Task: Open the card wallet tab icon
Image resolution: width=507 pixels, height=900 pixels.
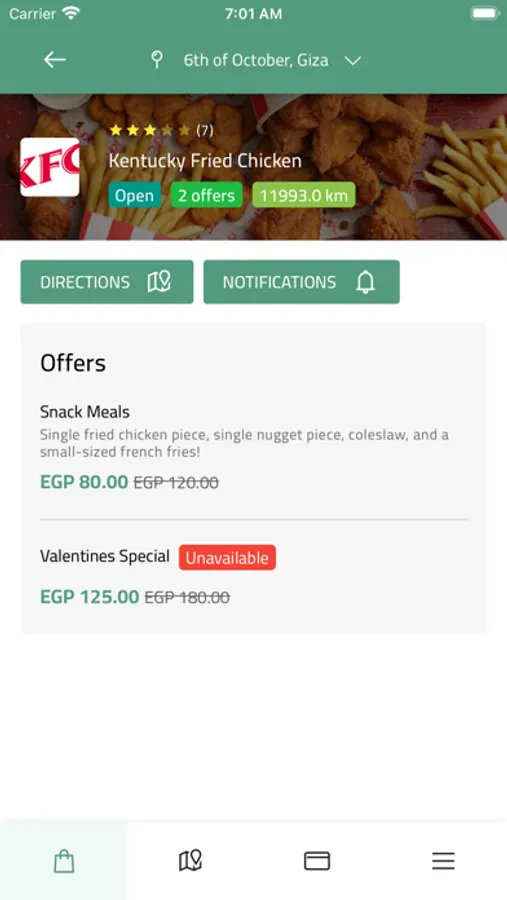Action: (317, 861)
